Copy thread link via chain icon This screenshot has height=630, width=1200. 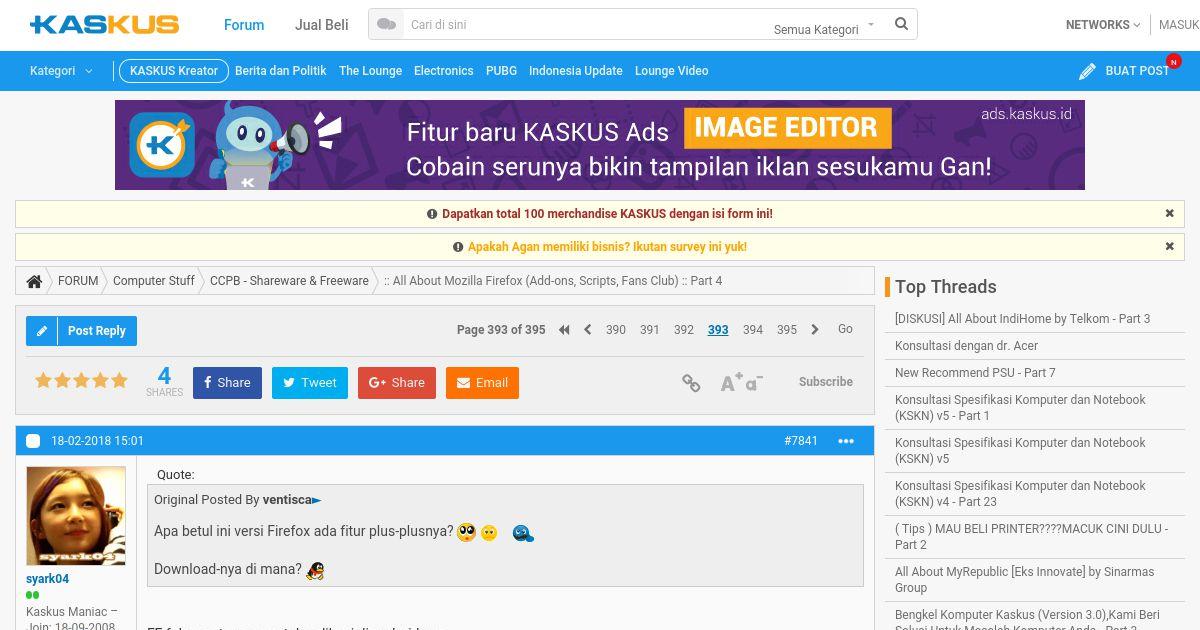tap(691, 383)
